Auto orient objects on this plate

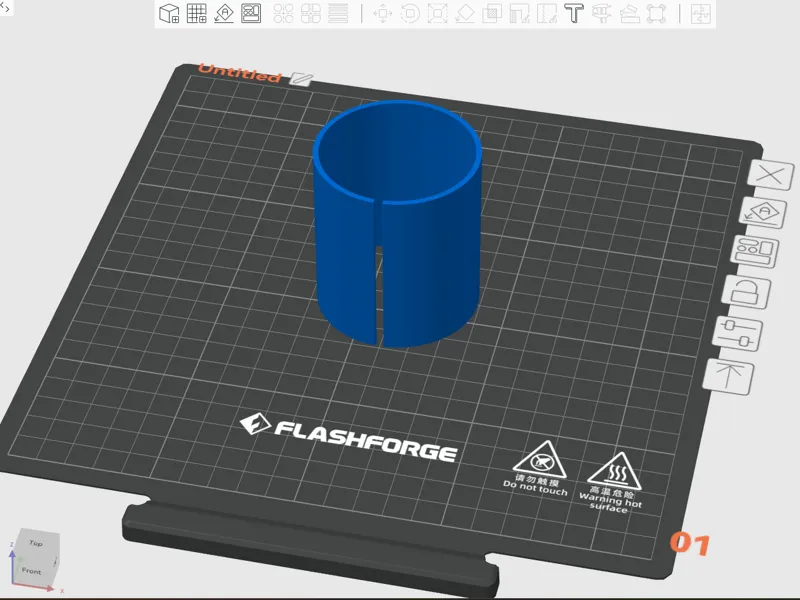pos(763,213)
